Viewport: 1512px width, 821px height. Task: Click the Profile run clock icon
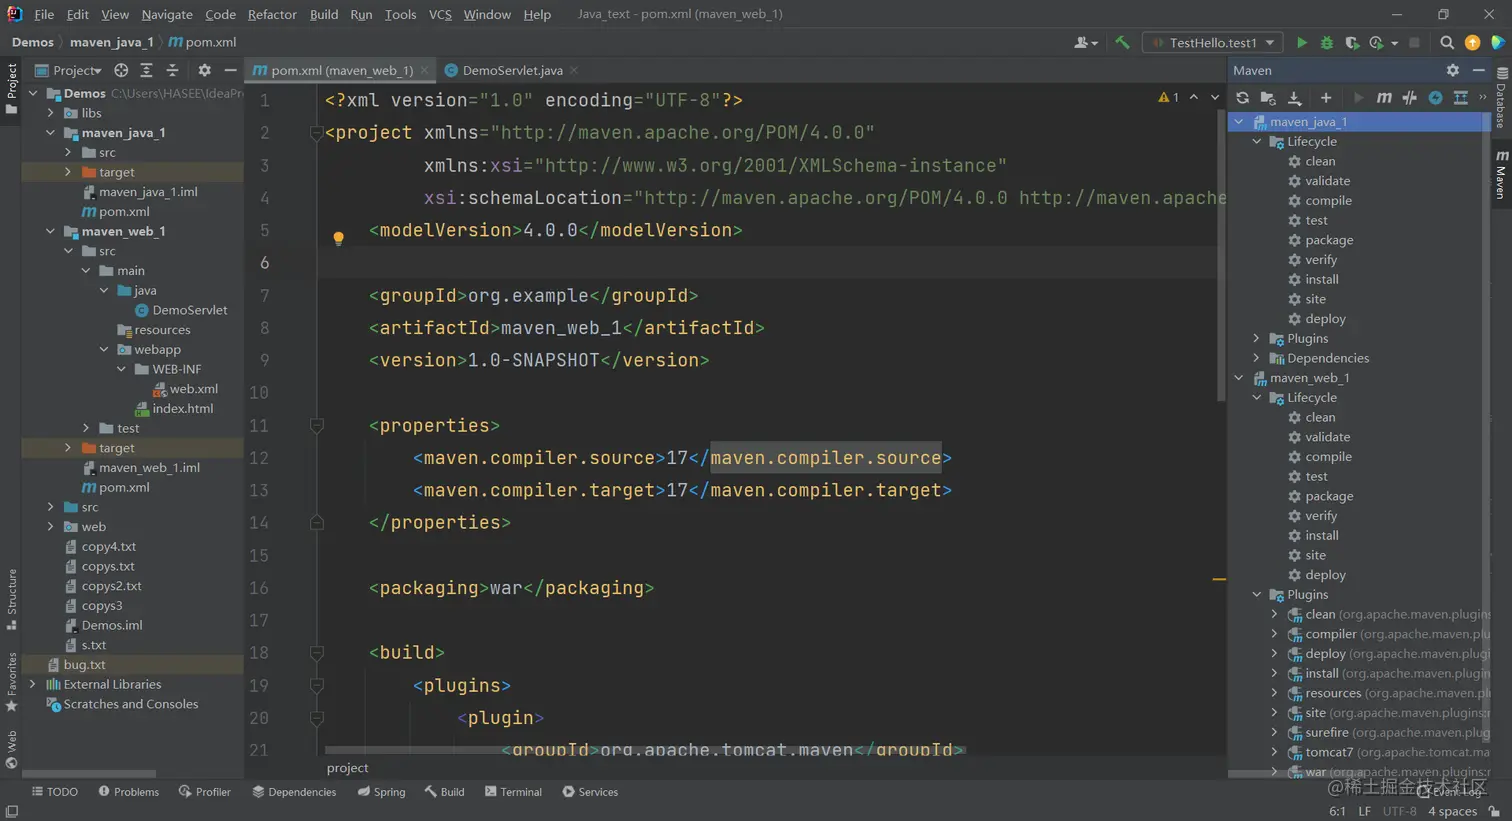tap(1377, 43)
